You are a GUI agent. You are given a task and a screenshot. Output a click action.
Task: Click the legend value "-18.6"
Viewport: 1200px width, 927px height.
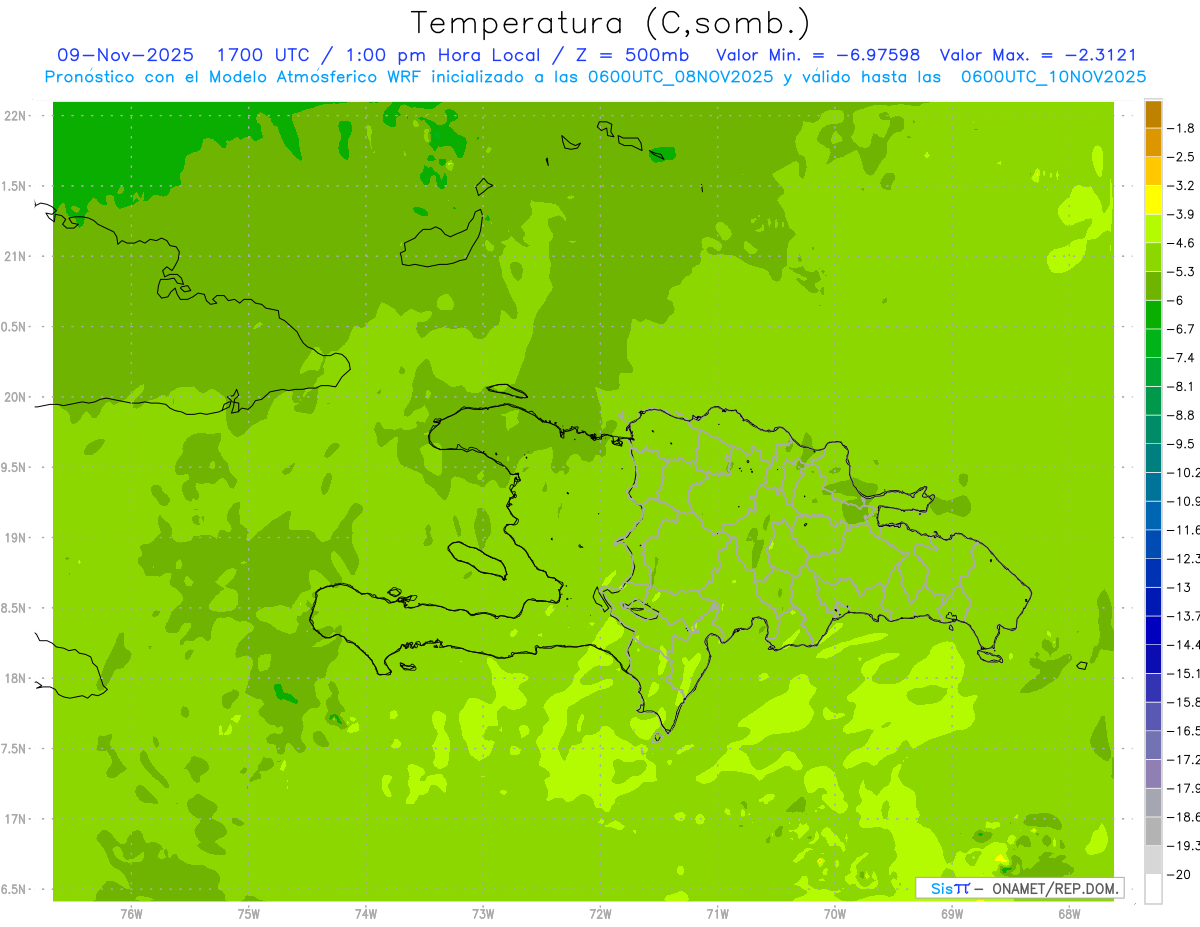(x=1184, y=817)
